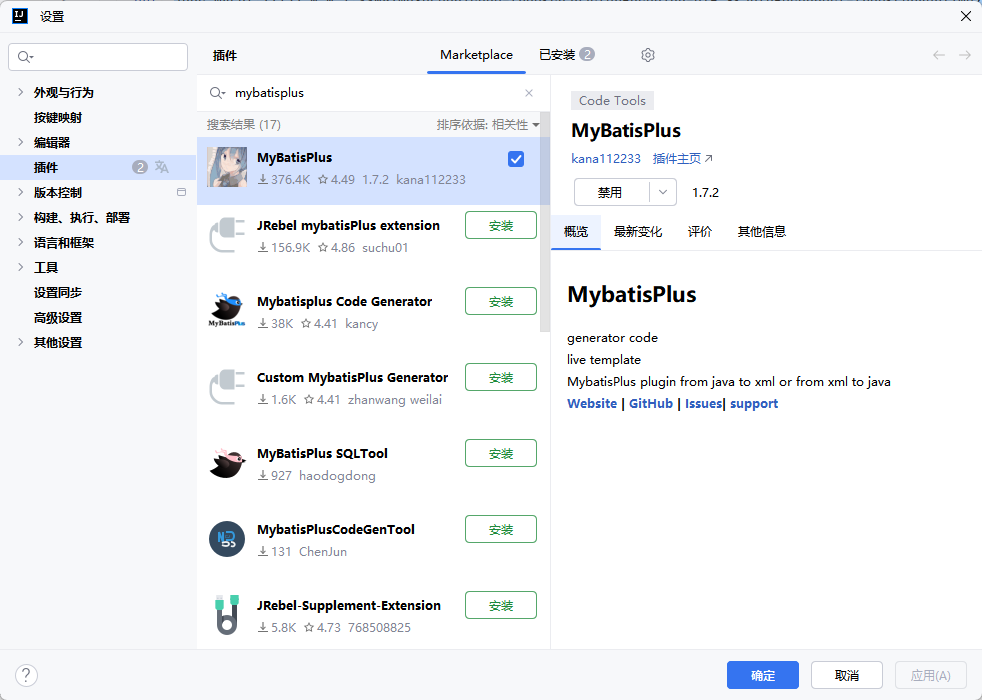Open the GitHub link
The image size is (982, 700).
(x=650, y=404)
